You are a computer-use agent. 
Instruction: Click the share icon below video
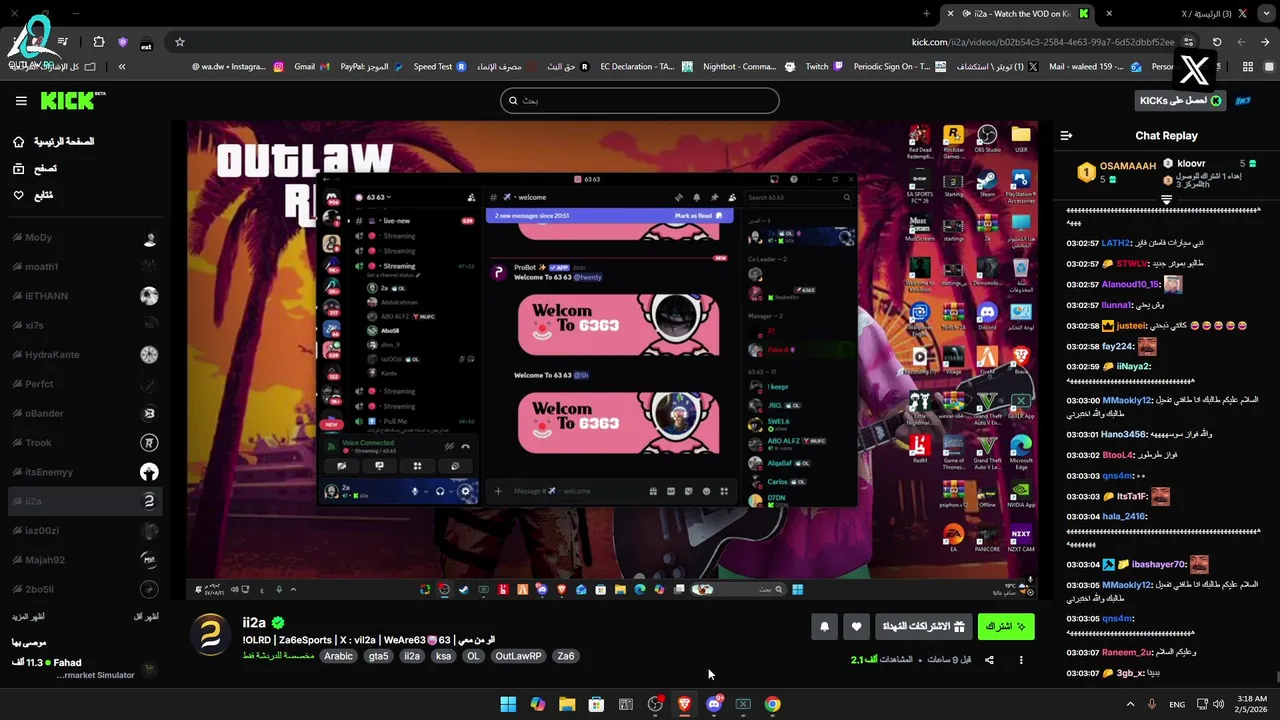(x=989, y=660)
